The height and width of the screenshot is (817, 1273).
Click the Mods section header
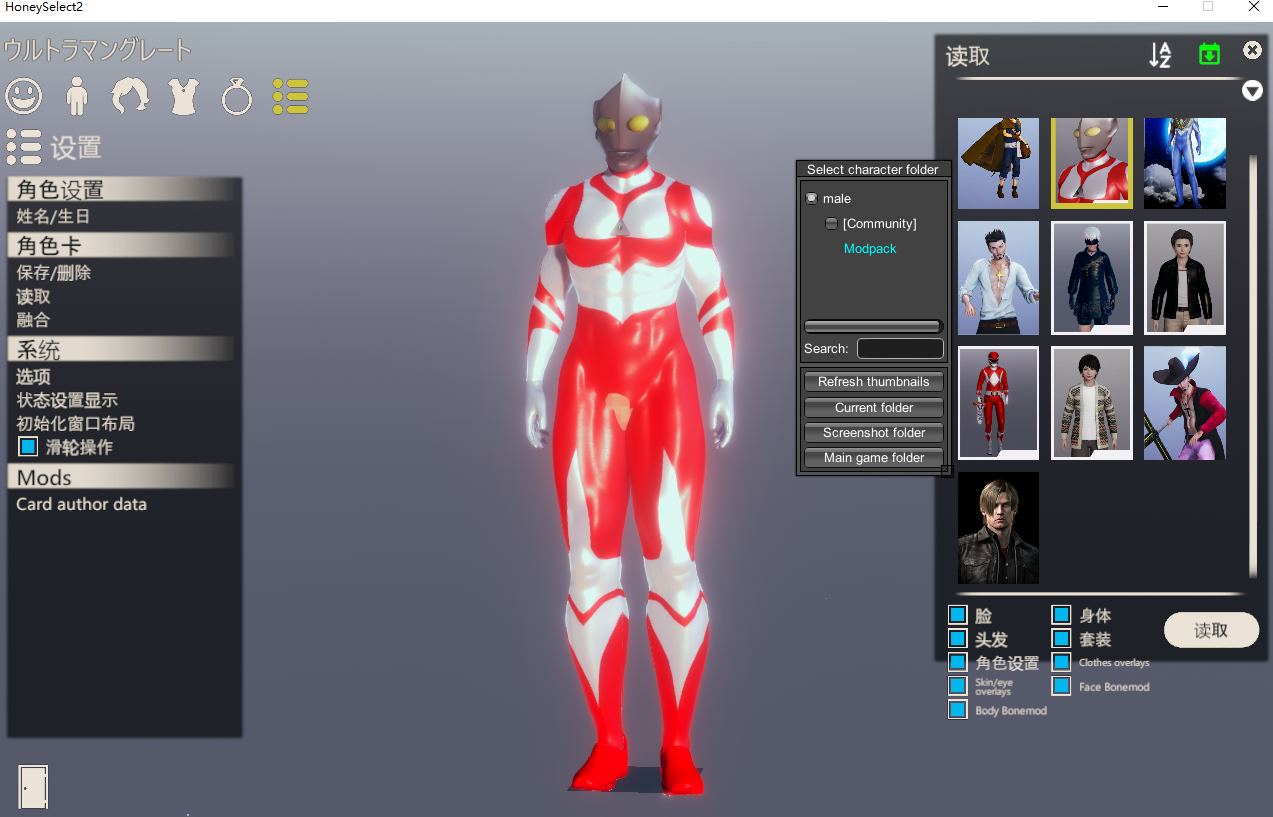[122, 477]
